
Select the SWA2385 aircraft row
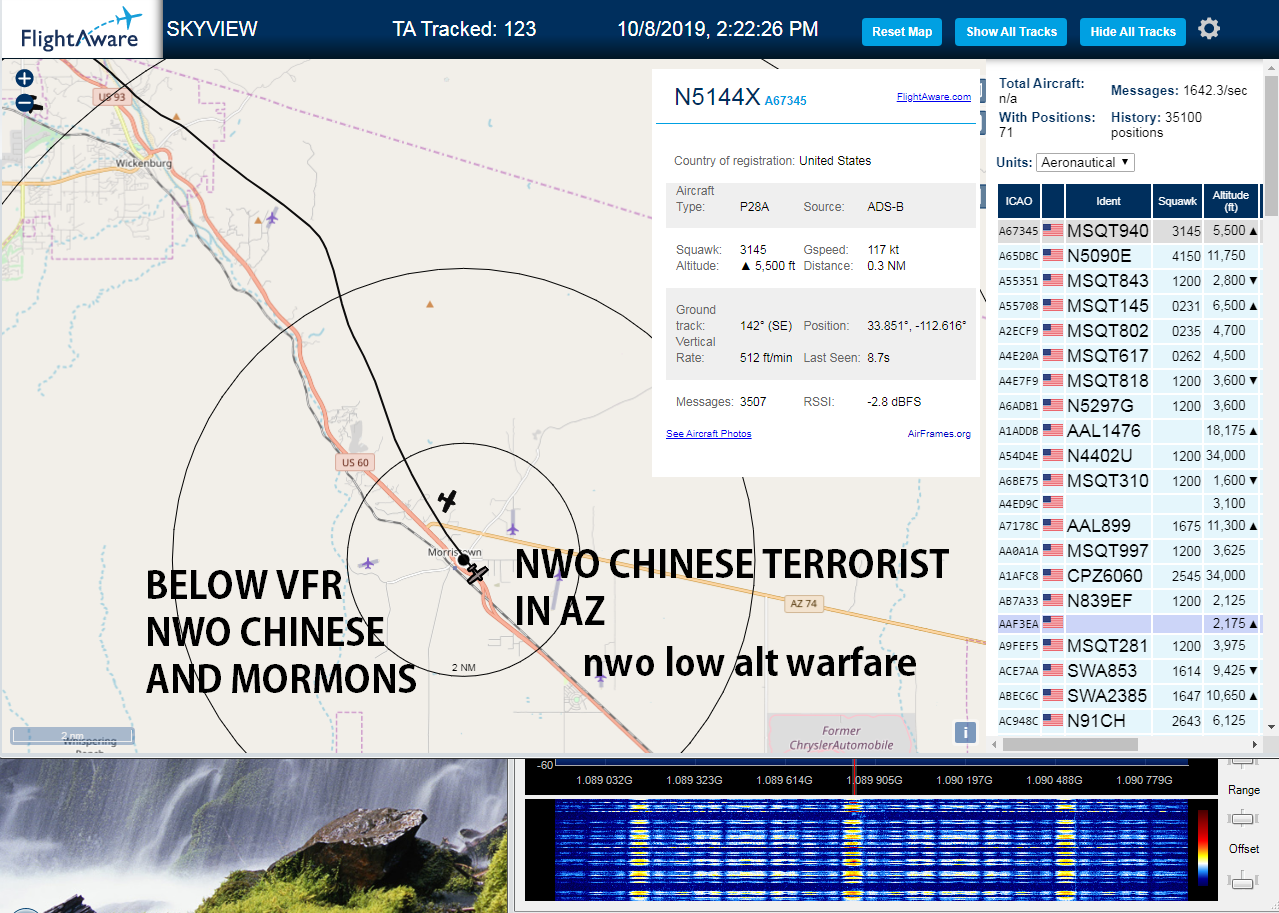coord(1128,696)
